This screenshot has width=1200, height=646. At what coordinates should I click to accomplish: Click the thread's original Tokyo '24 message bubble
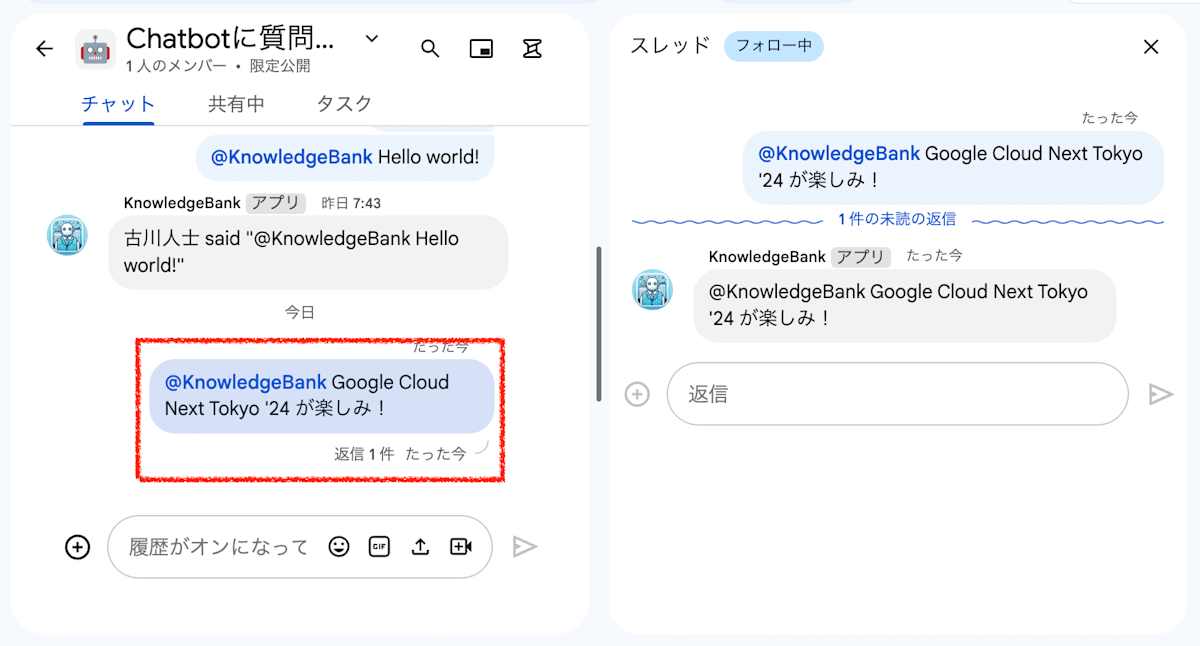[x=953, y=167]
